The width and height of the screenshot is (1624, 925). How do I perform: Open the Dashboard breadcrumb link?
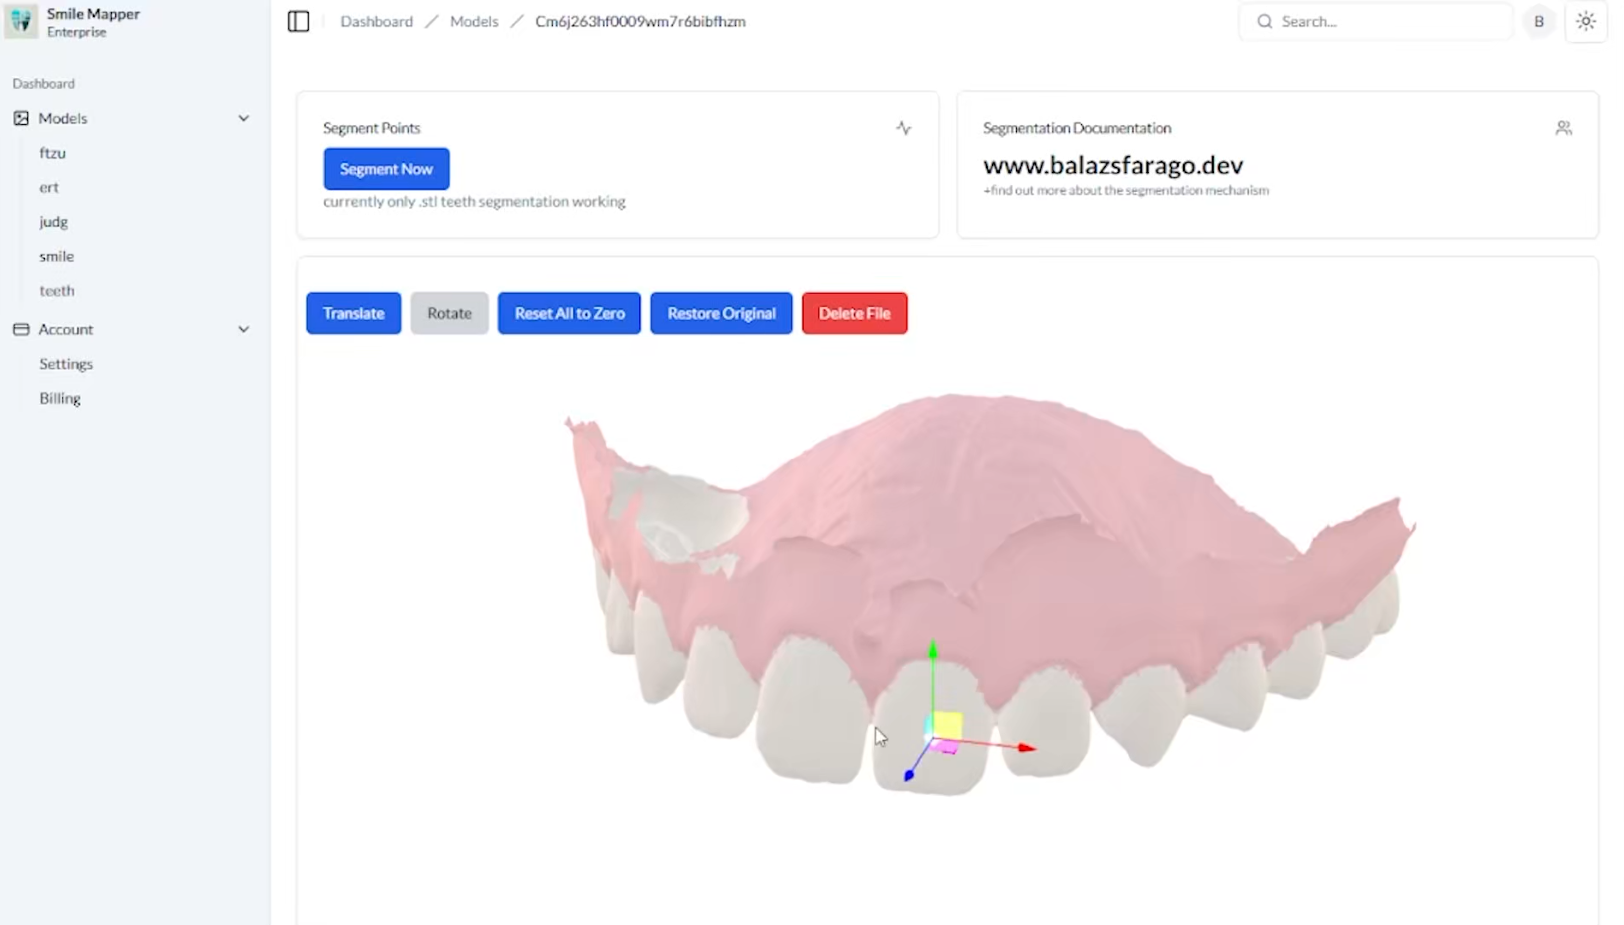click(x=376, y=21)
